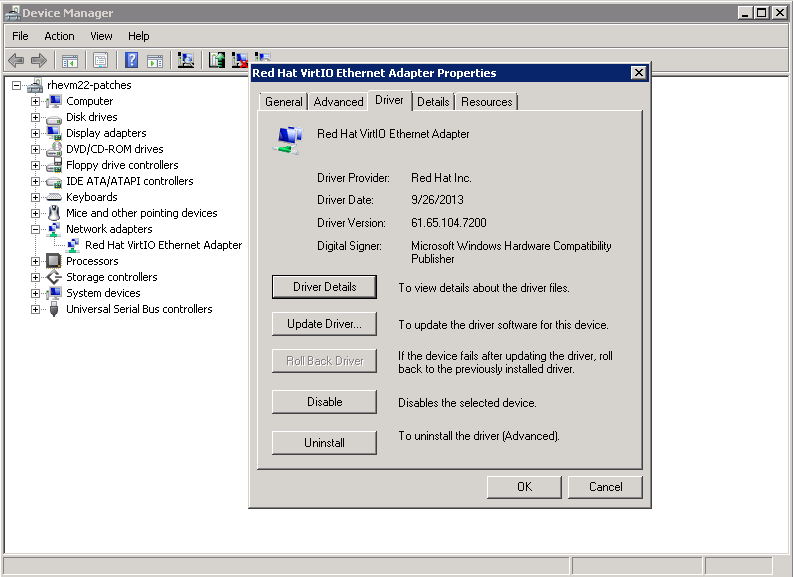This screenshot has height=577, width=793.
Task: Switch to the Resources tab
Action: pos(487,102)
